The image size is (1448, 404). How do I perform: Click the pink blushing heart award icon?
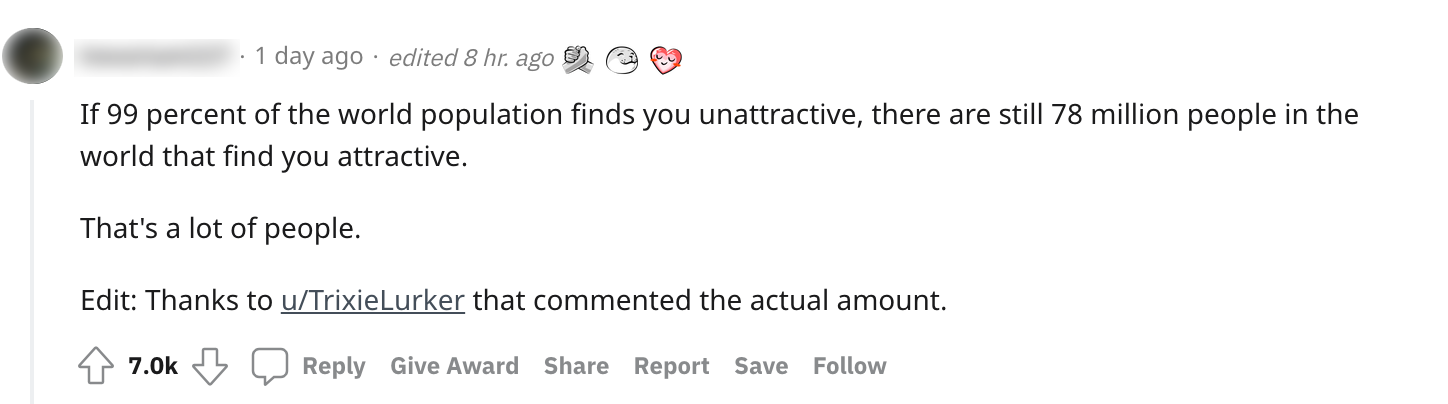pyautogui.click(x=667, y=61)
